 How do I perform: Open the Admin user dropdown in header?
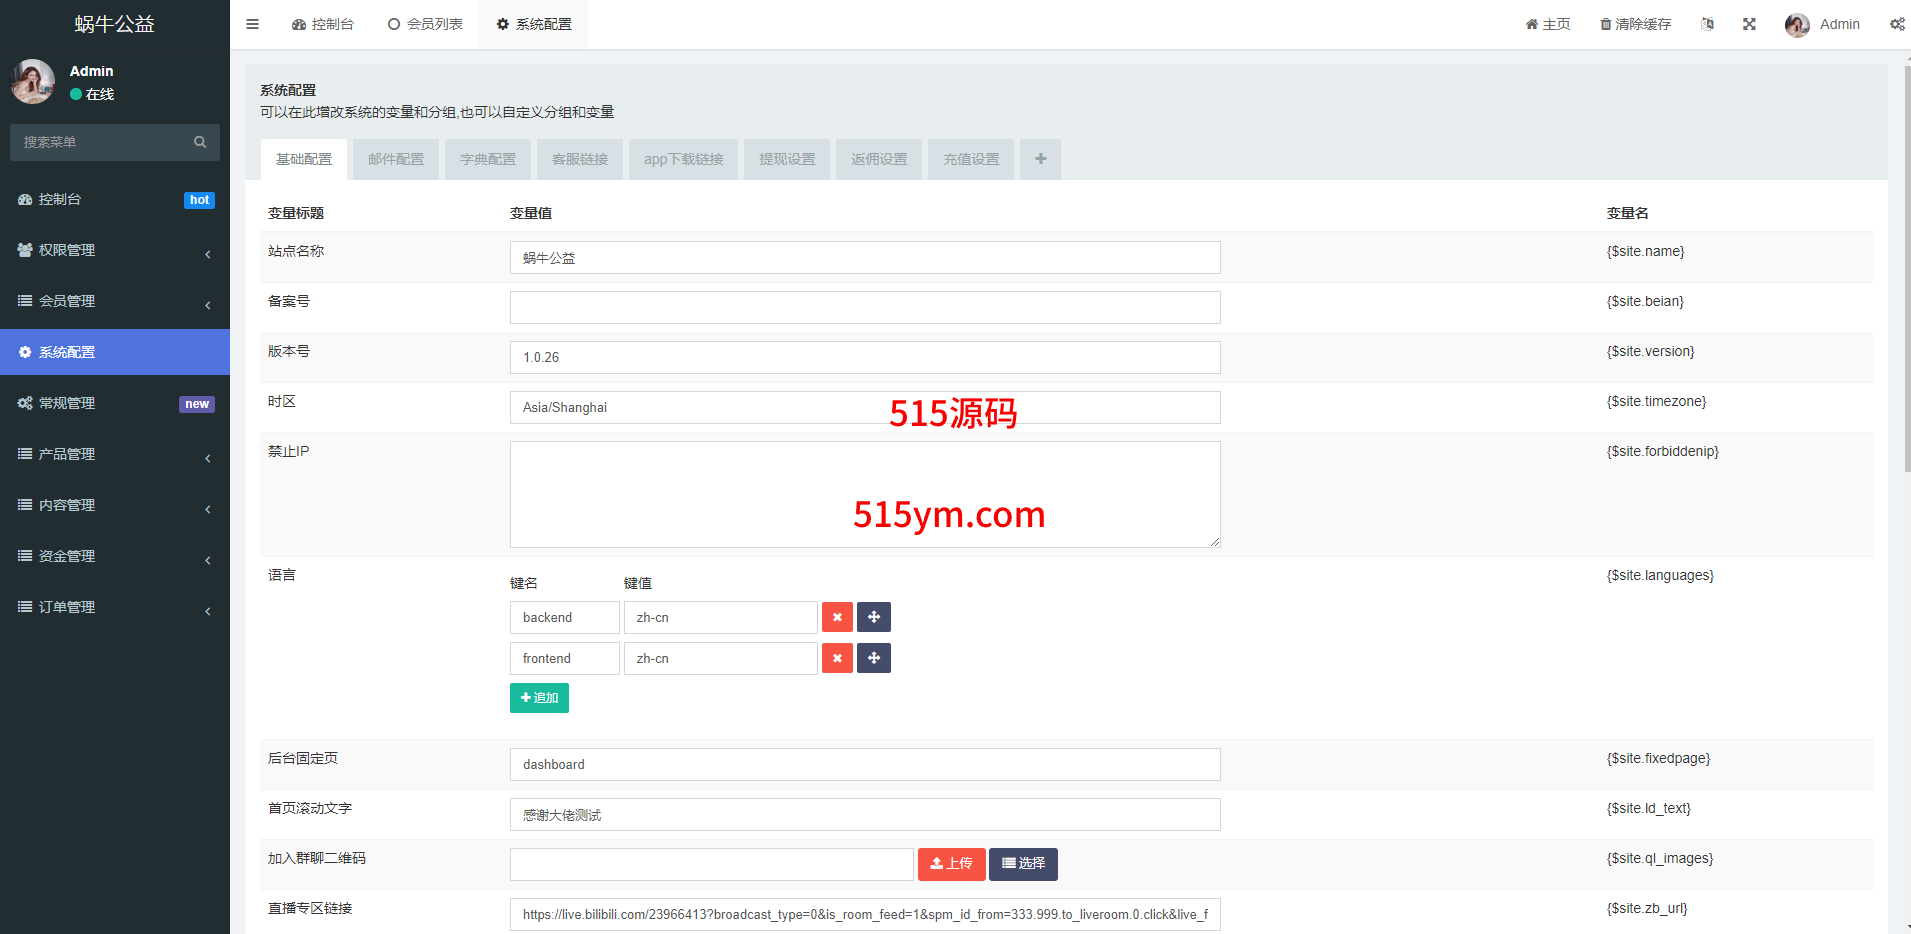click(1823, 24)
